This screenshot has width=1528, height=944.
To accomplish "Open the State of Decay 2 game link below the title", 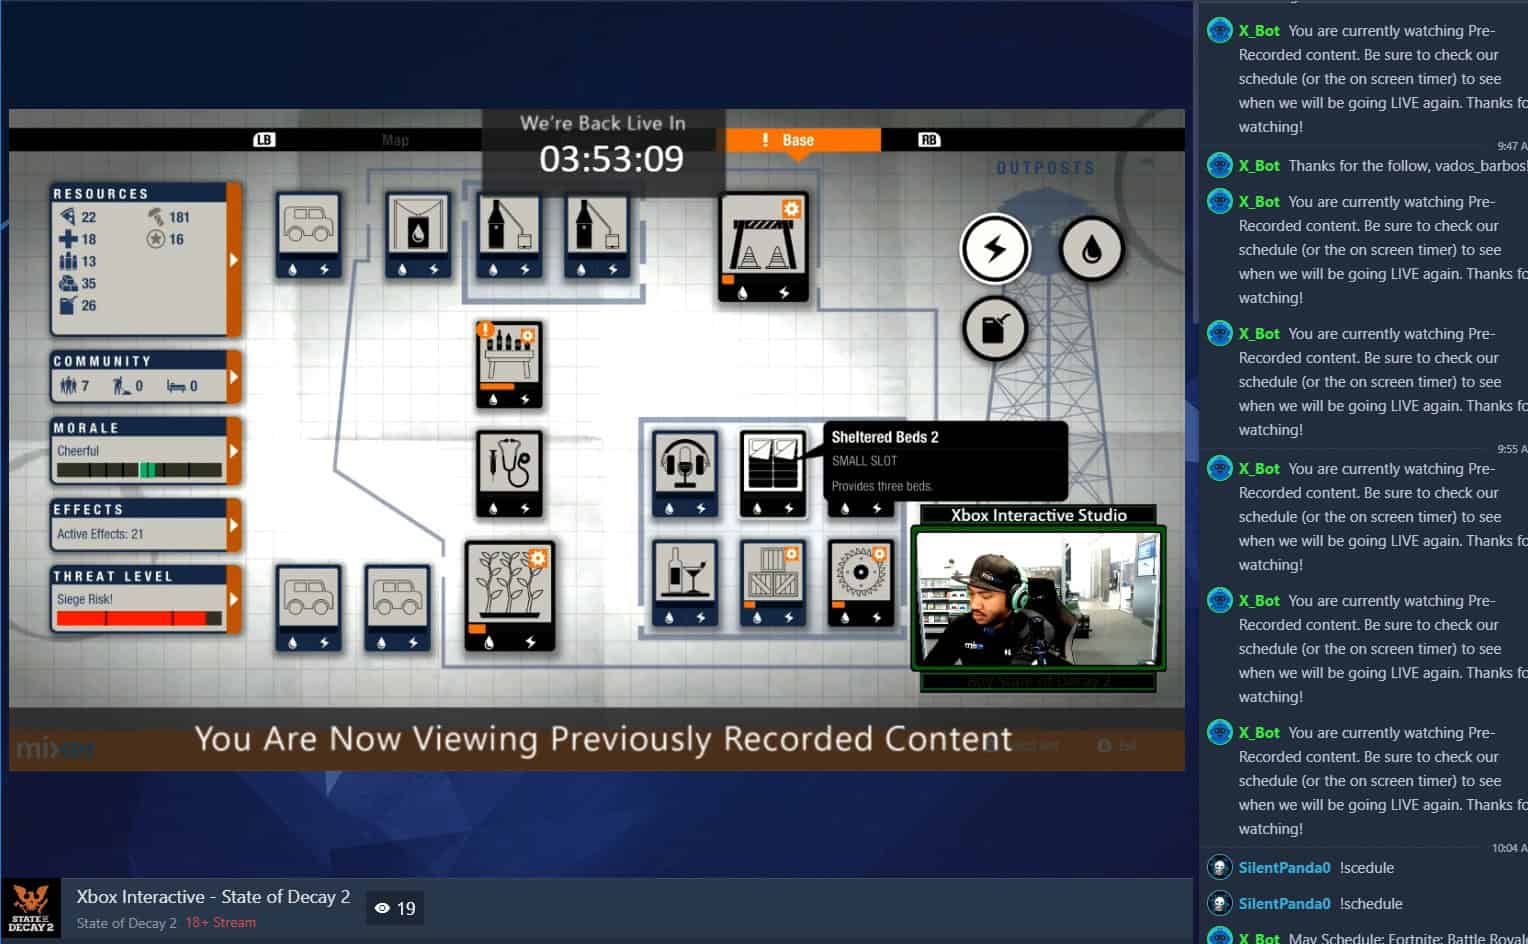I will point(126,923).
